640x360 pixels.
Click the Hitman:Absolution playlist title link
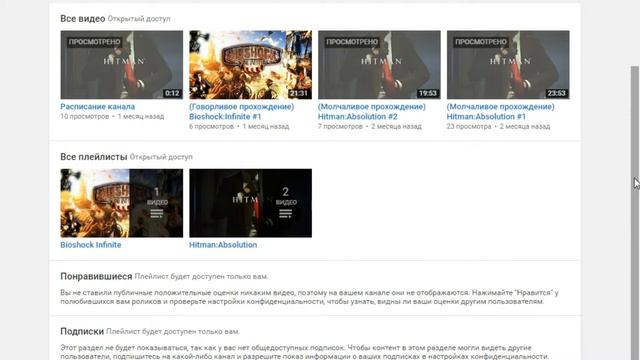pyautogui.click(x=223, y=245)
